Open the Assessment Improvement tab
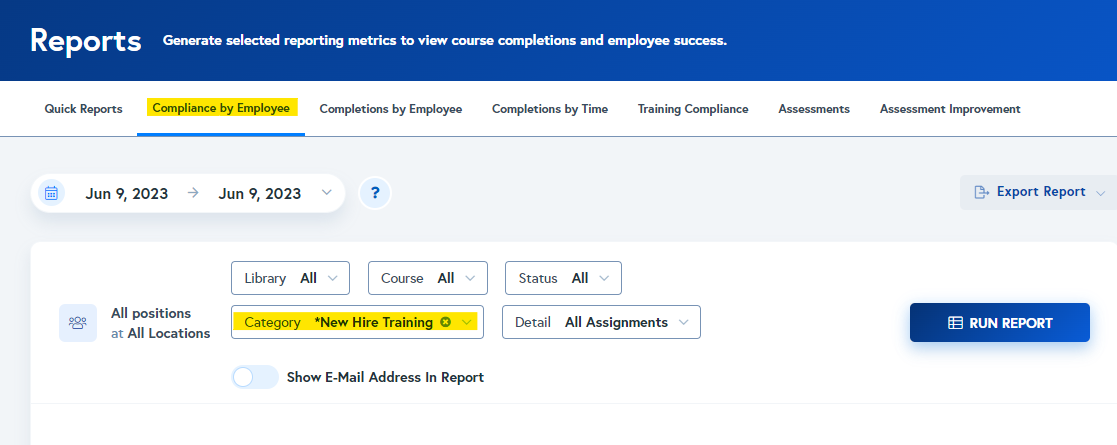The width and height of the screenshot is (1117, 445). point(949,109)
